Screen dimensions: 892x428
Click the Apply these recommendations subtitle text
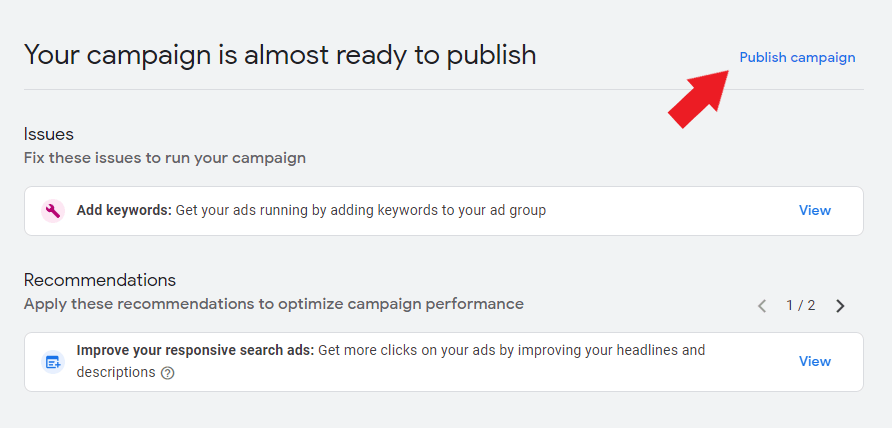point(274,304)
